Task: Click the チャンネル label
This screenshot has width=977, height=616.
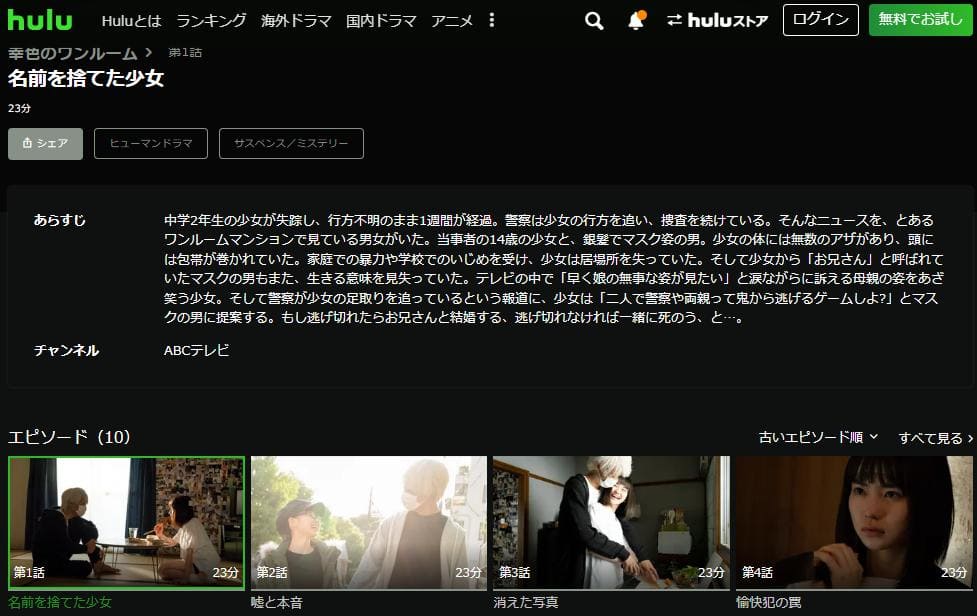Action: [66, 351]
